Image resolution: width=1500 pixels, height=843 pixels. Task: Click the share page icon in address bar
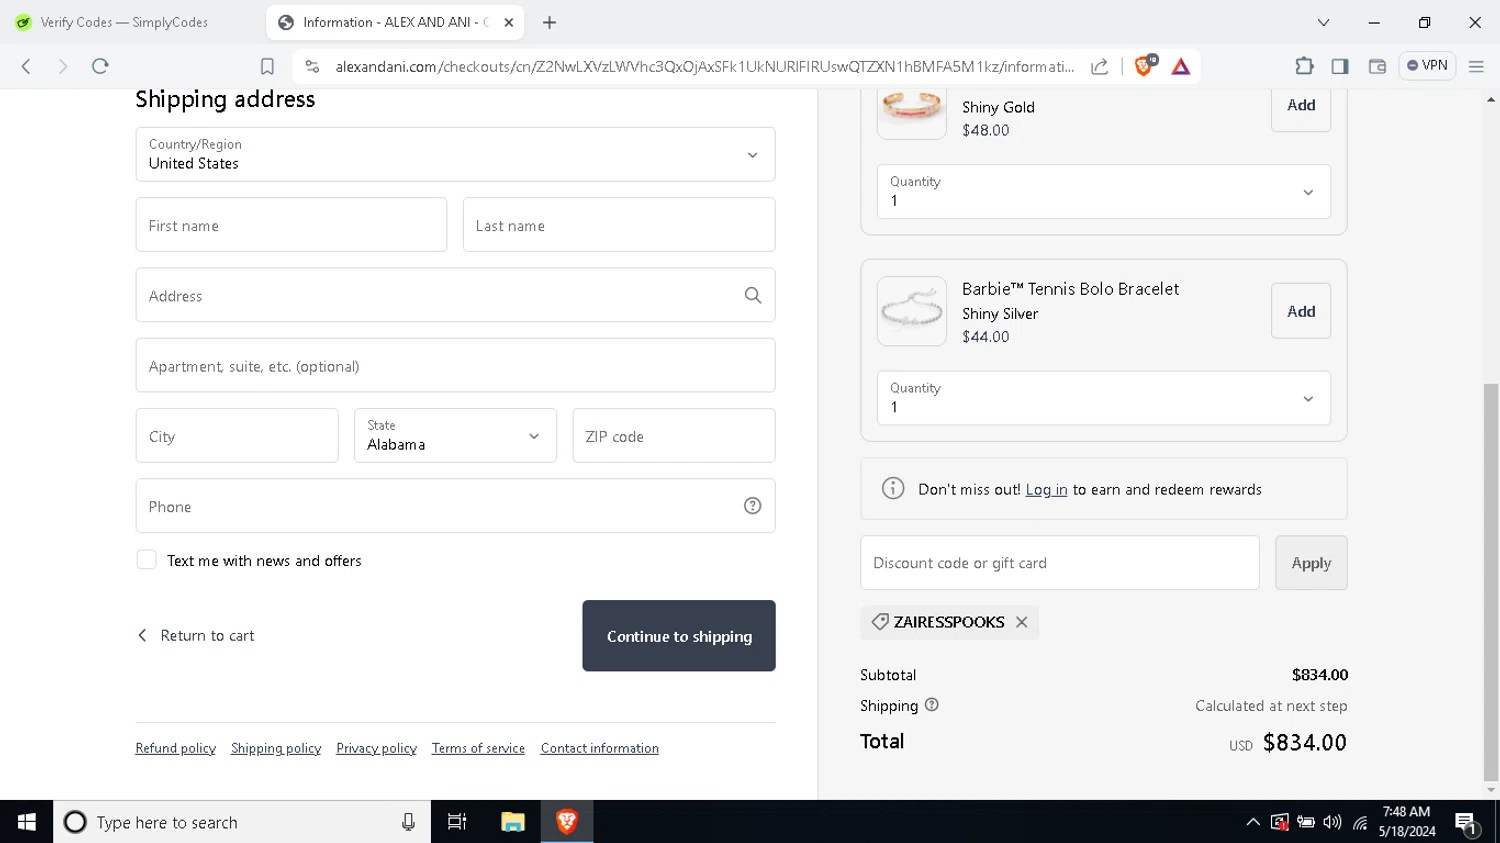[x=1099, y=66]
